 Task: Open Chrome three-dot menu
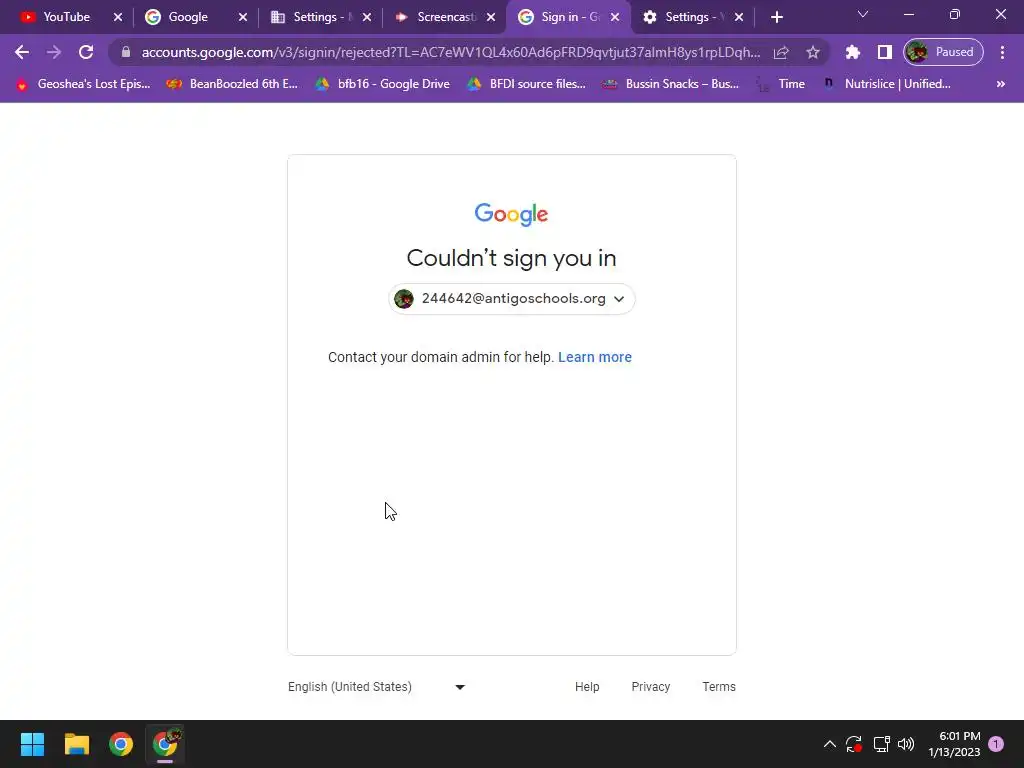coord(1002,52)
